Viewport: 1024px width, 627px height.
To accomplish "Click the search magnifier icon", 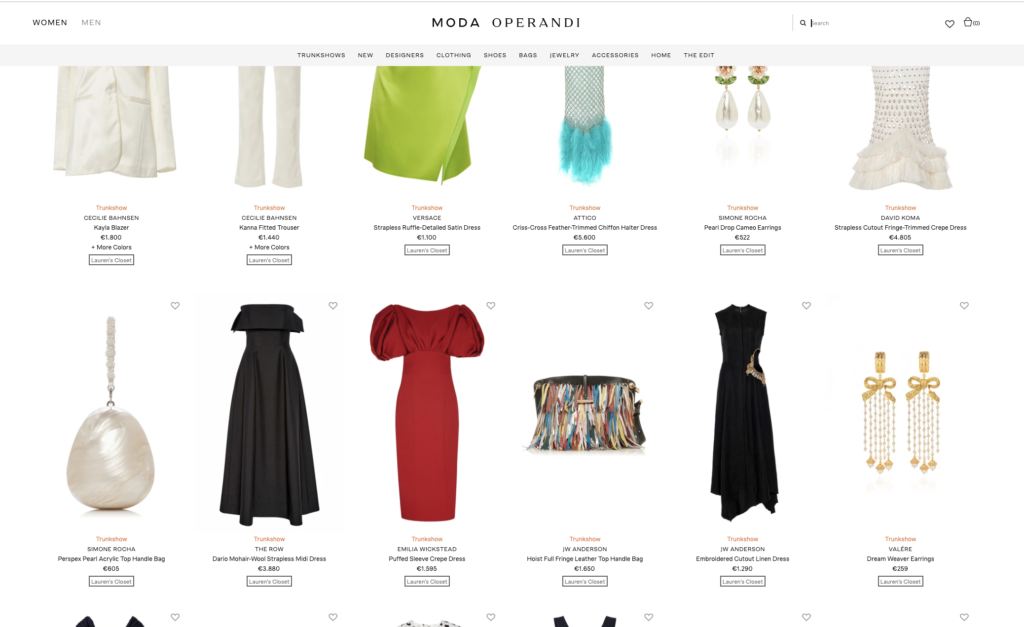I will point(803,23).
